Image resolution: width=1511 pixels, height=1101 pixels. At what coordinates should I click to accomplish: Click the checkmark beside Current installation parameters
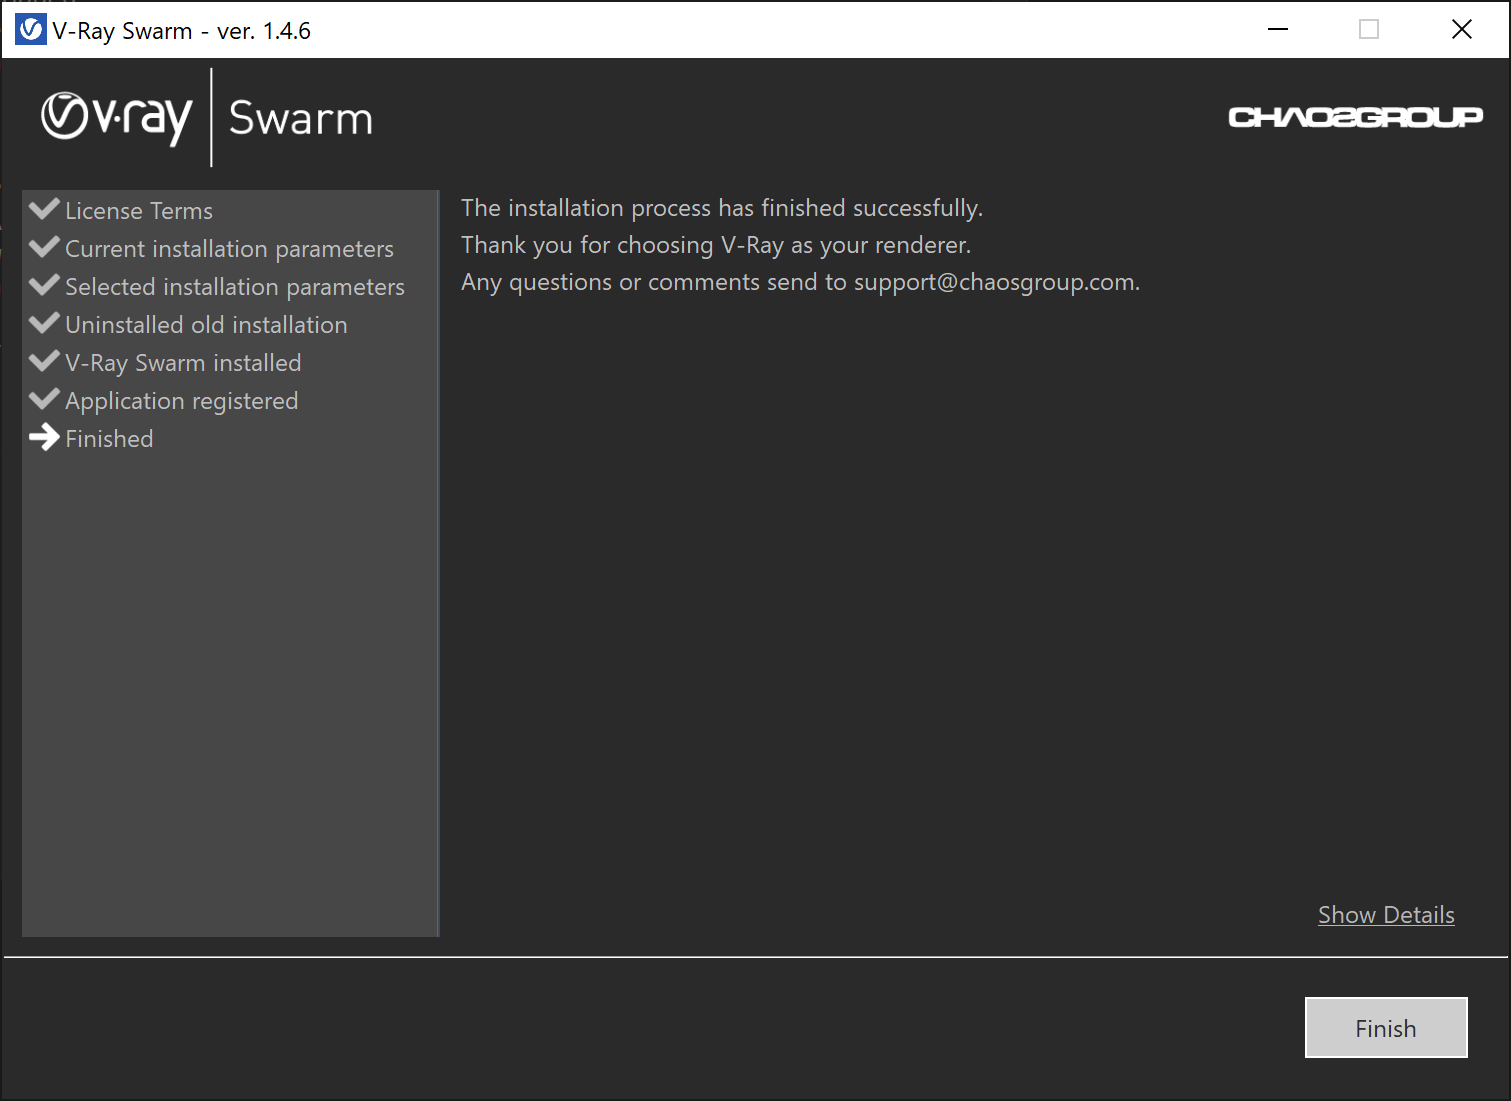[x=45, y=247]
